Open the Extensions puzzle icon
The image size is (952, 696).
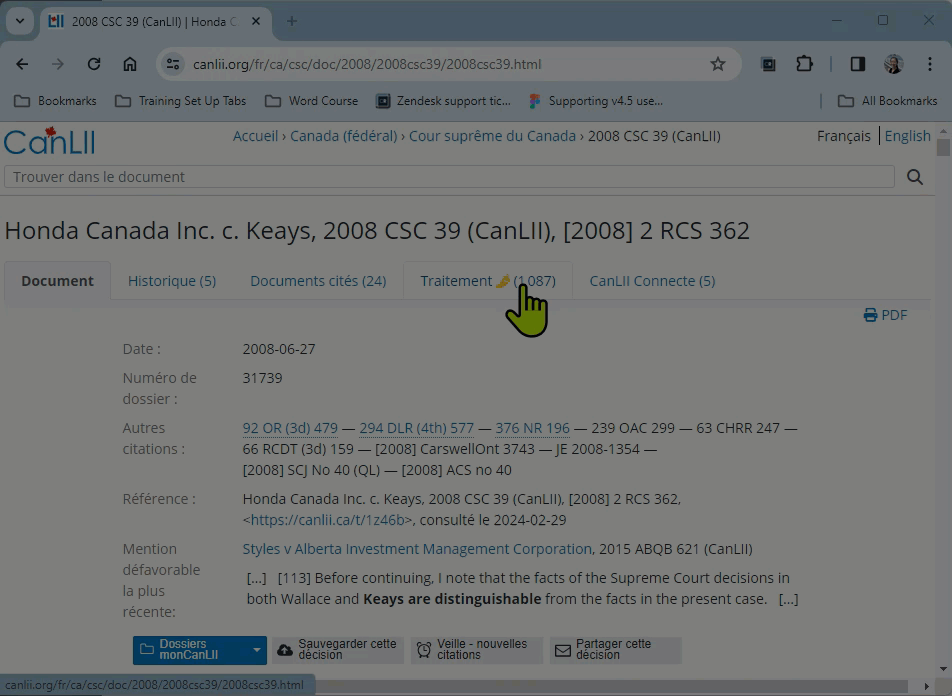click(x=804, y=64)
